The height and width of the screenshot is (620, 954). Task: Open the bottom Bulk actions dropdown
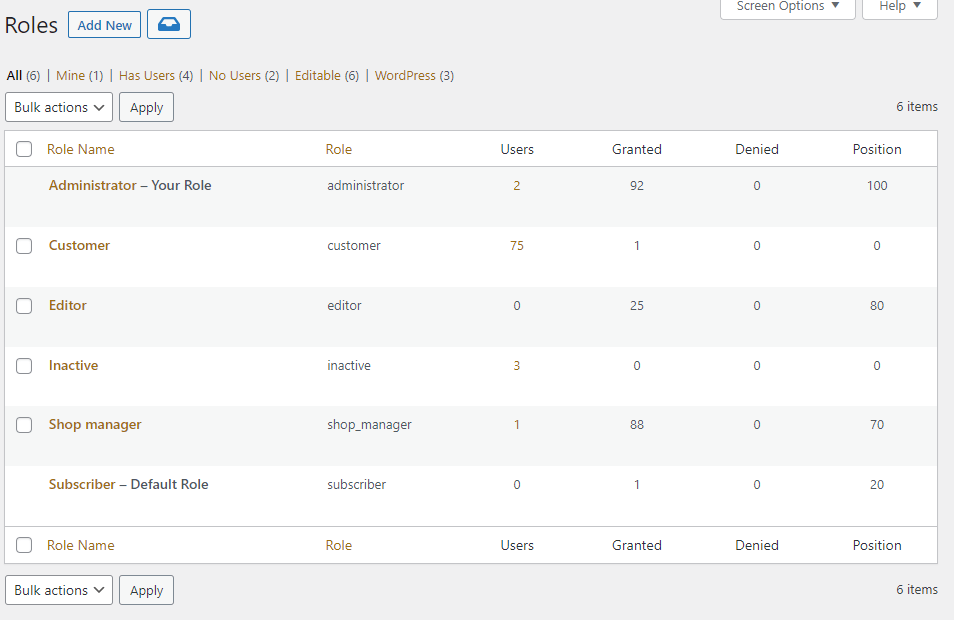click(x=59, y=590)
